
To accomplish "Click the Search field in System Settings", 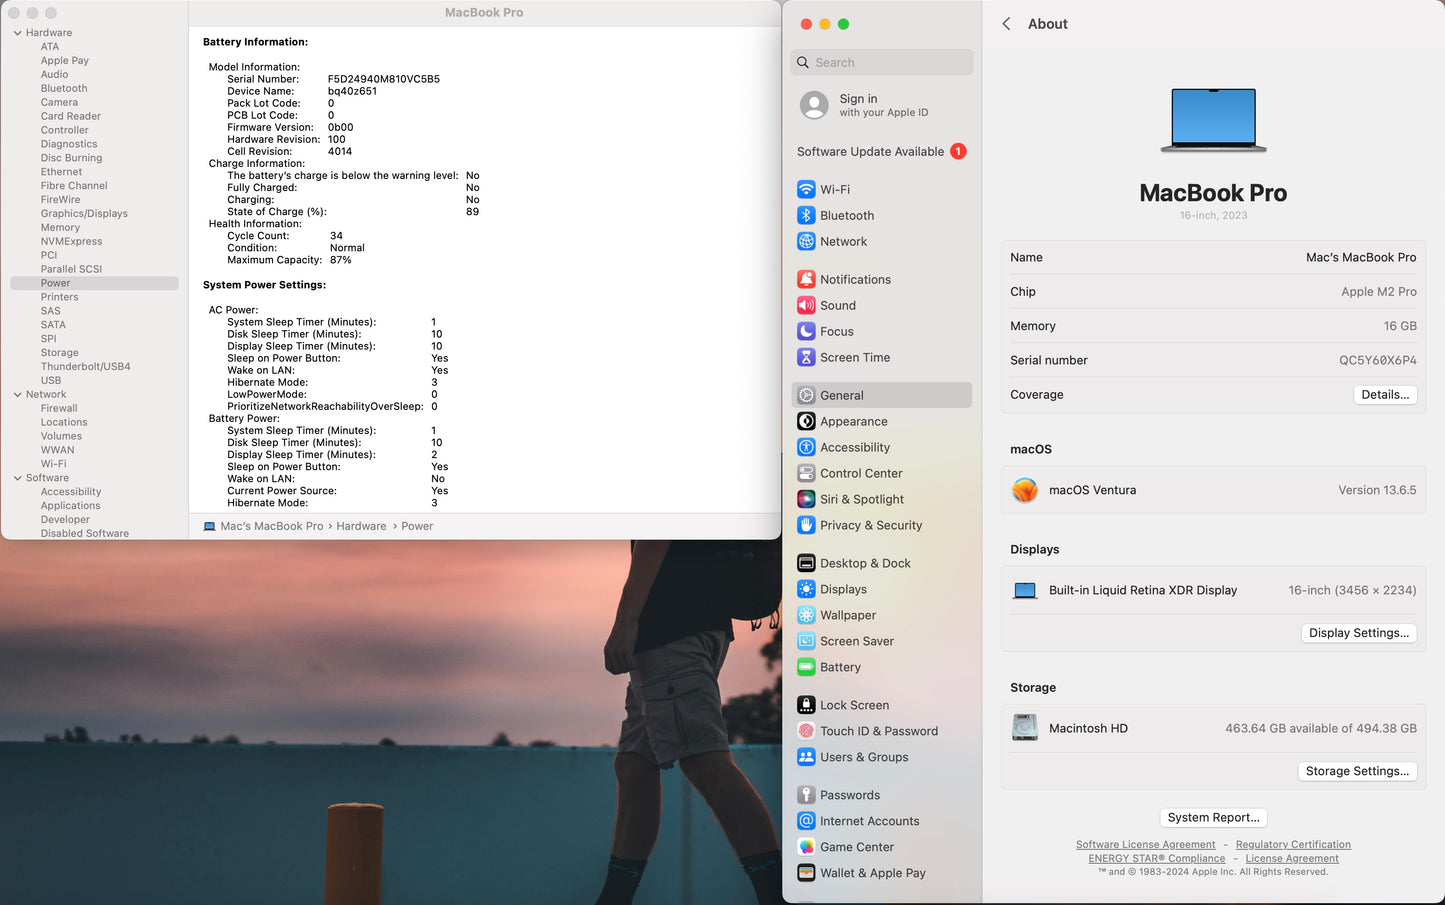I will [x=882, y=62].
